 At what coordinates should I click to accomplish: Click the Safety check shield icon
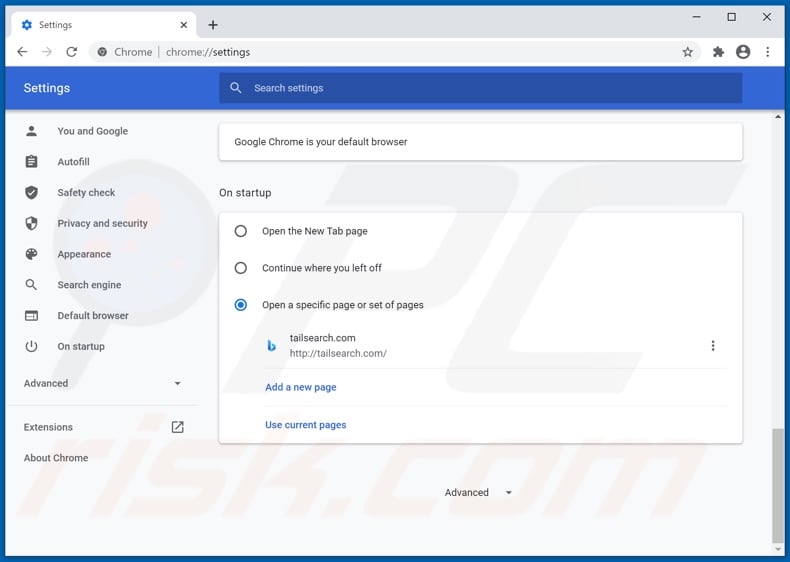31,193
